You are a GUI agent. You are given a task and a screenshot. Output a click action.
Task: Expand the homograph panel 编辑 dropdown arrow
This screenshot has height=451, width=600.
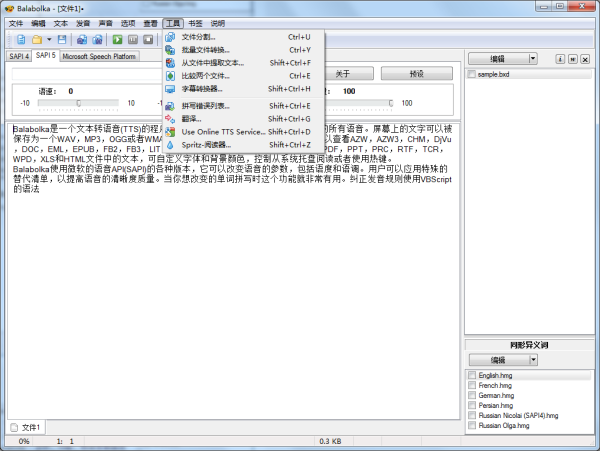[531, 359]
